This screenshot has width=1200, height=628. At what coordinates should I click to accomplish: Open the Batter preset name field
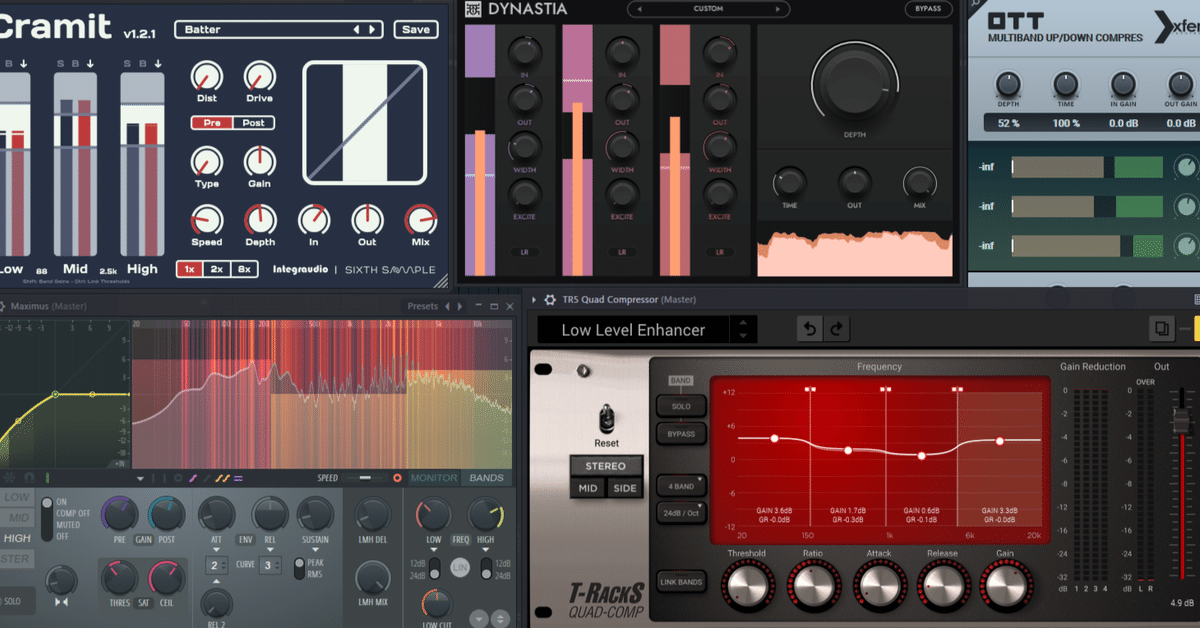279,29
